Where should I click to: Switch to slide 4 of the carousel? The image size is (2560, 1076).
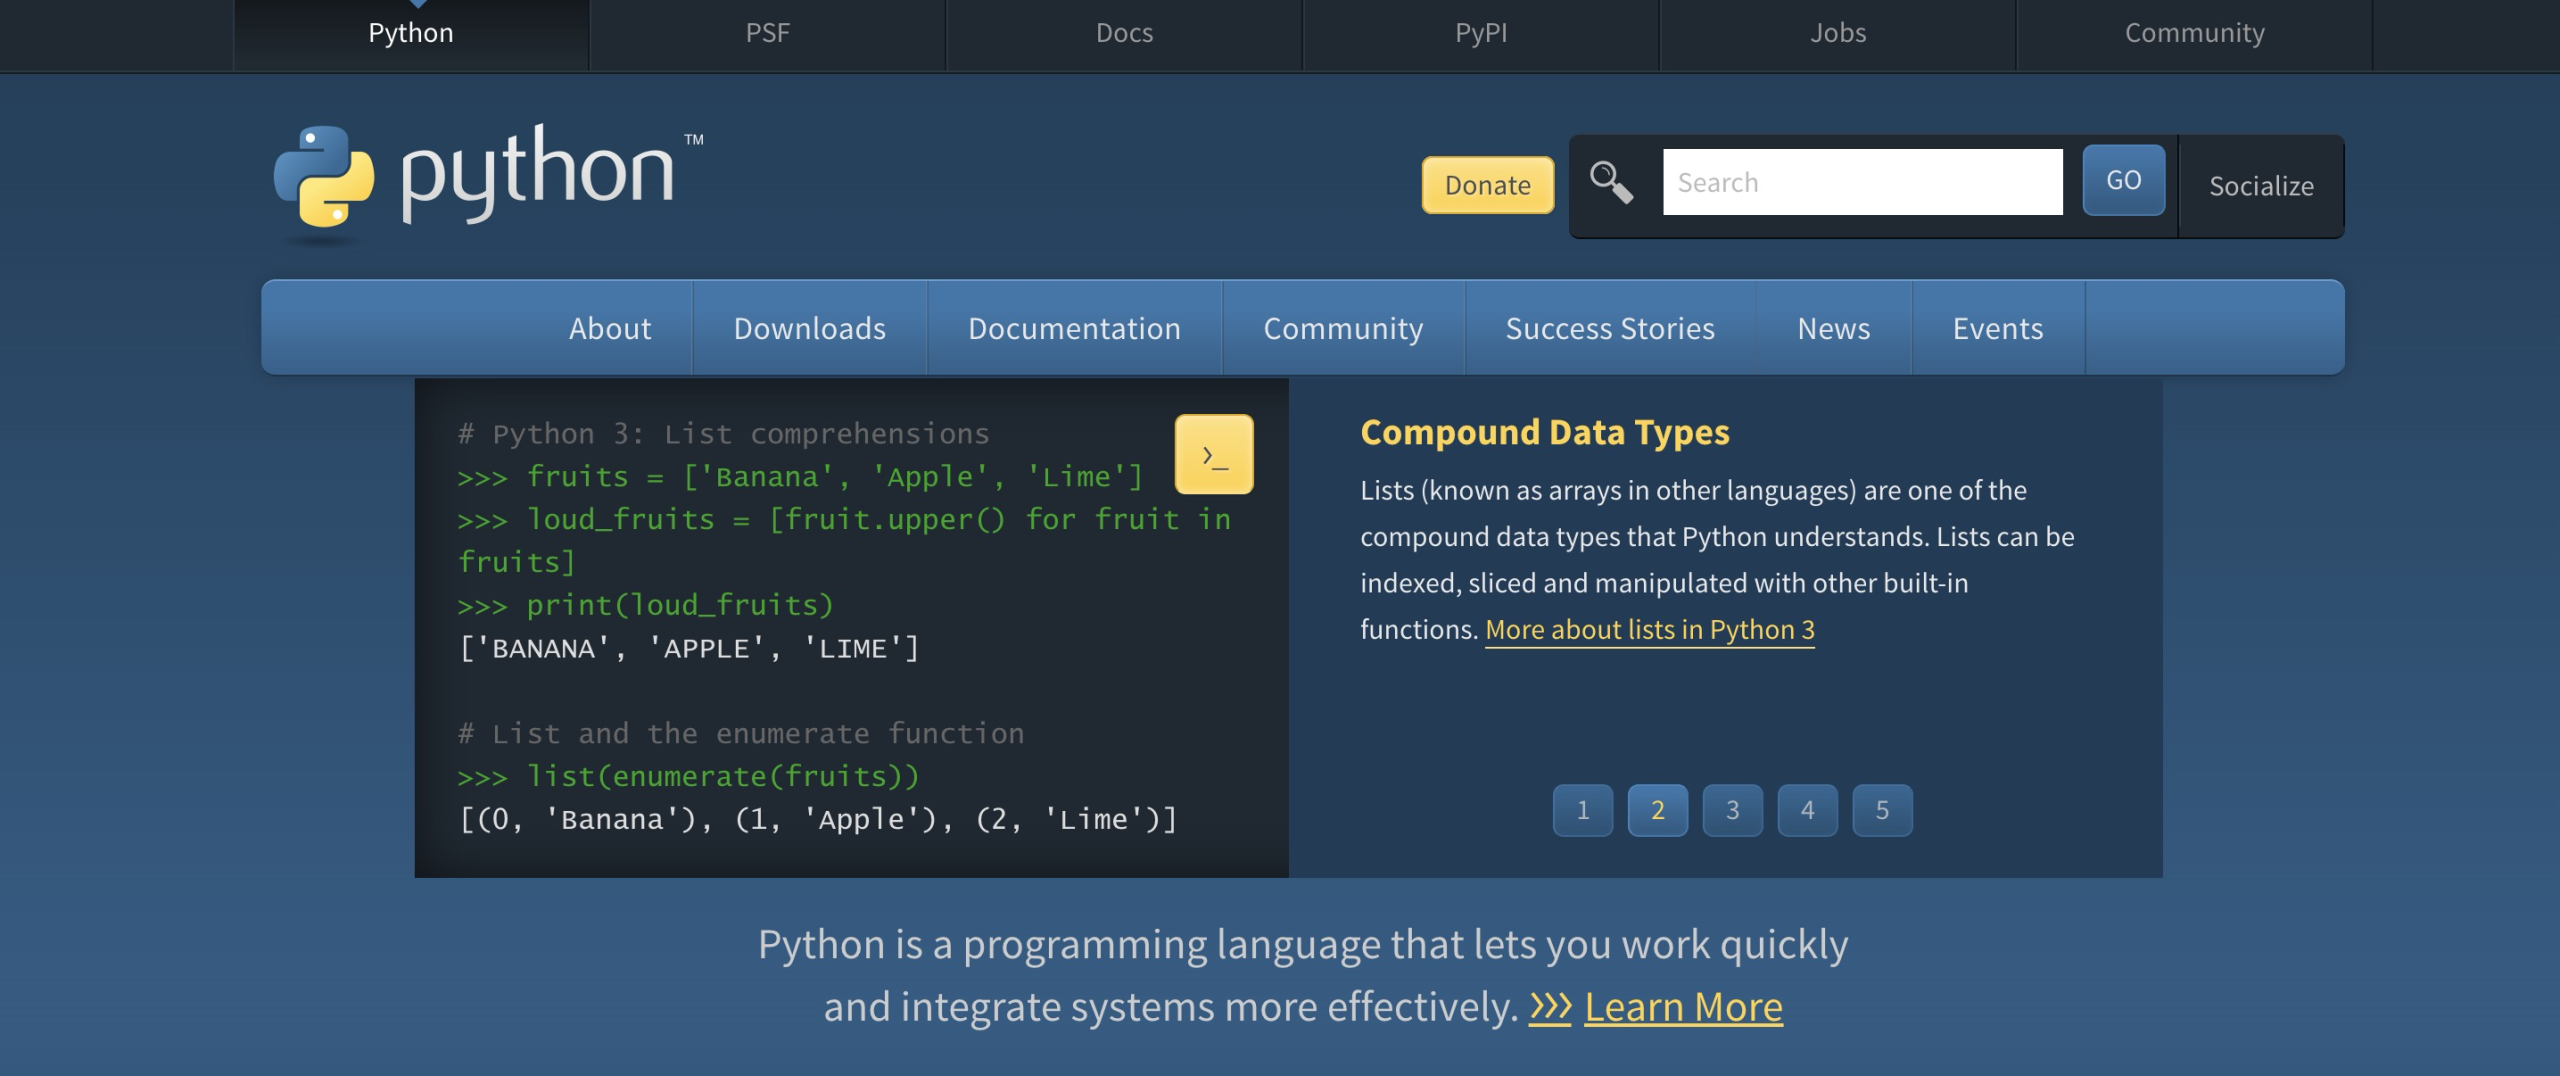(x=1808, y=810)
